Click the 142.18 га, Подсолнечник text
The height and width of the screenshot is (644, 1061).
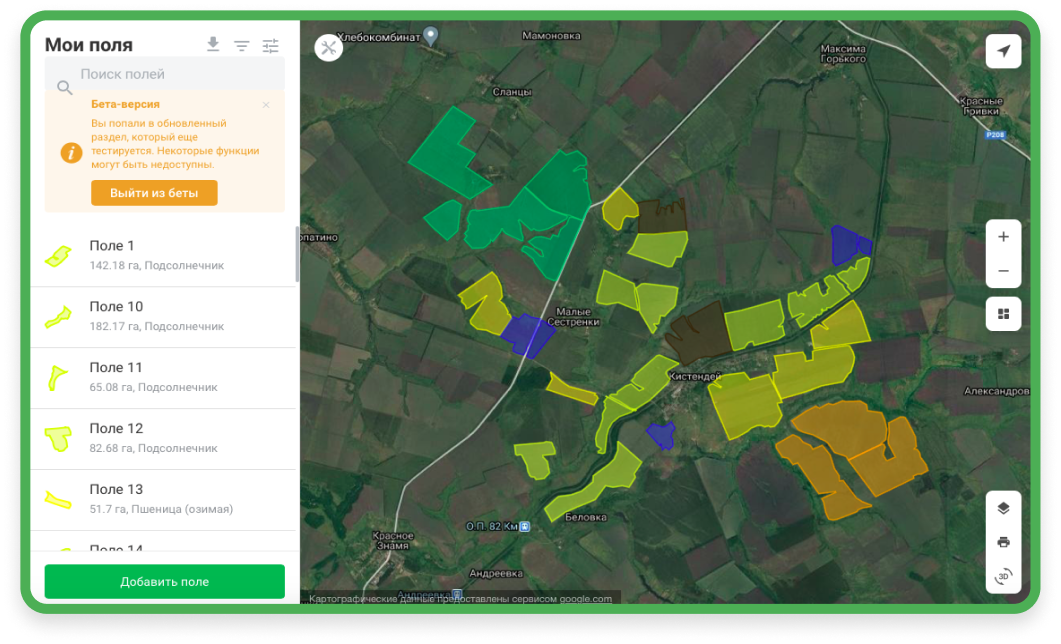point(157,265)
